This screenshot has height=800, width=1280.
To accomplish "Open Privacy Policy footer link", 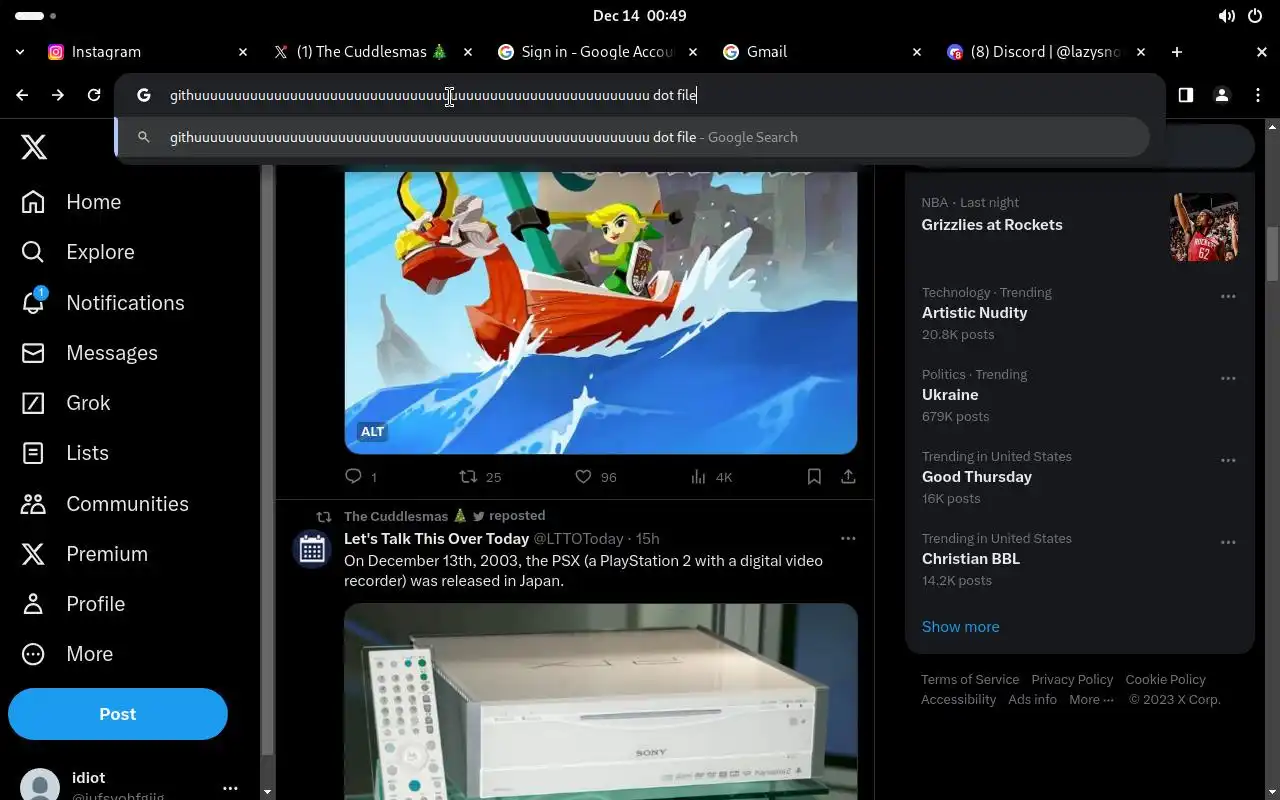I will click(x=1072, y=680).
